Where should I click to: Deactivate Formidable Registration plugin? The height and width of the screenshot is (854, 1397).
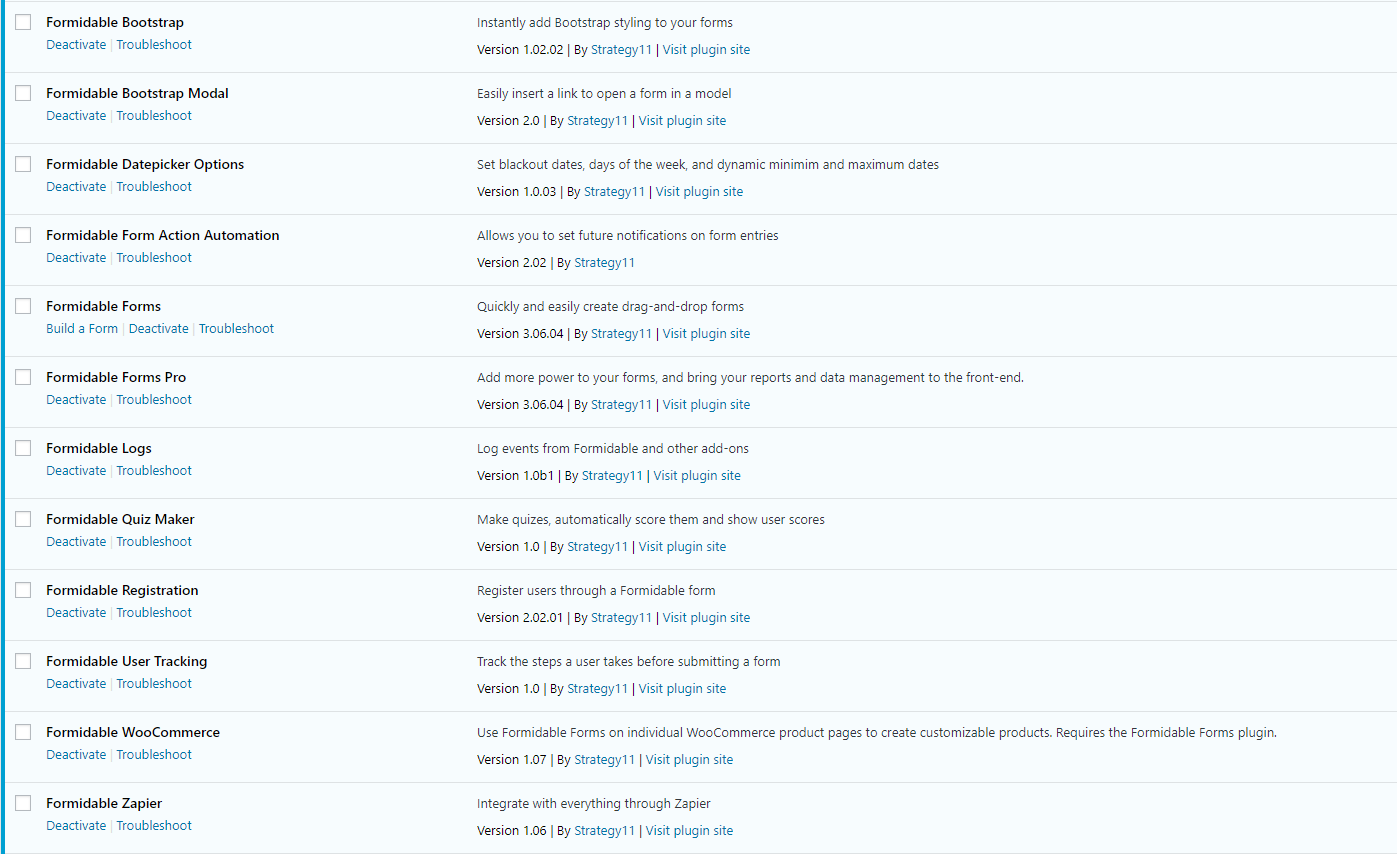click(x=76, y=613)
